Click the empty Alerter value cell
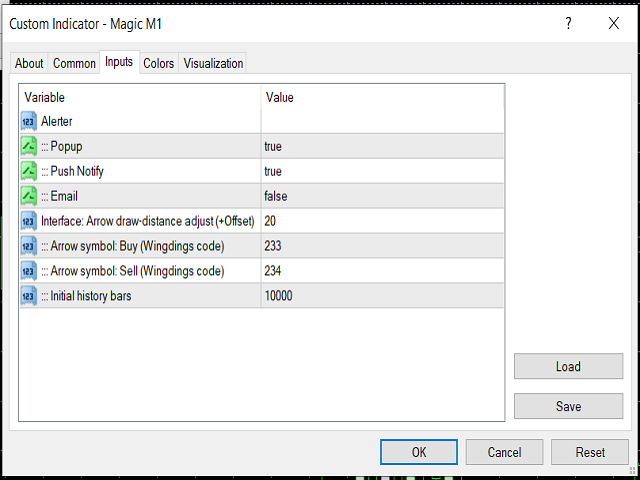 point(382,121)
